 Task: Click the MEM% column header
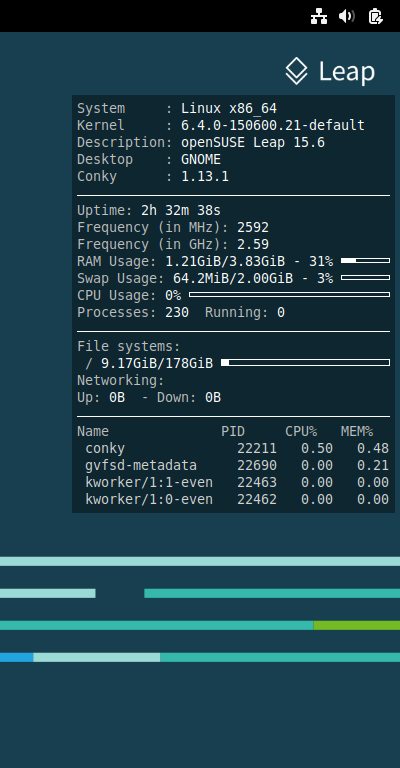(x=357, y=432)
